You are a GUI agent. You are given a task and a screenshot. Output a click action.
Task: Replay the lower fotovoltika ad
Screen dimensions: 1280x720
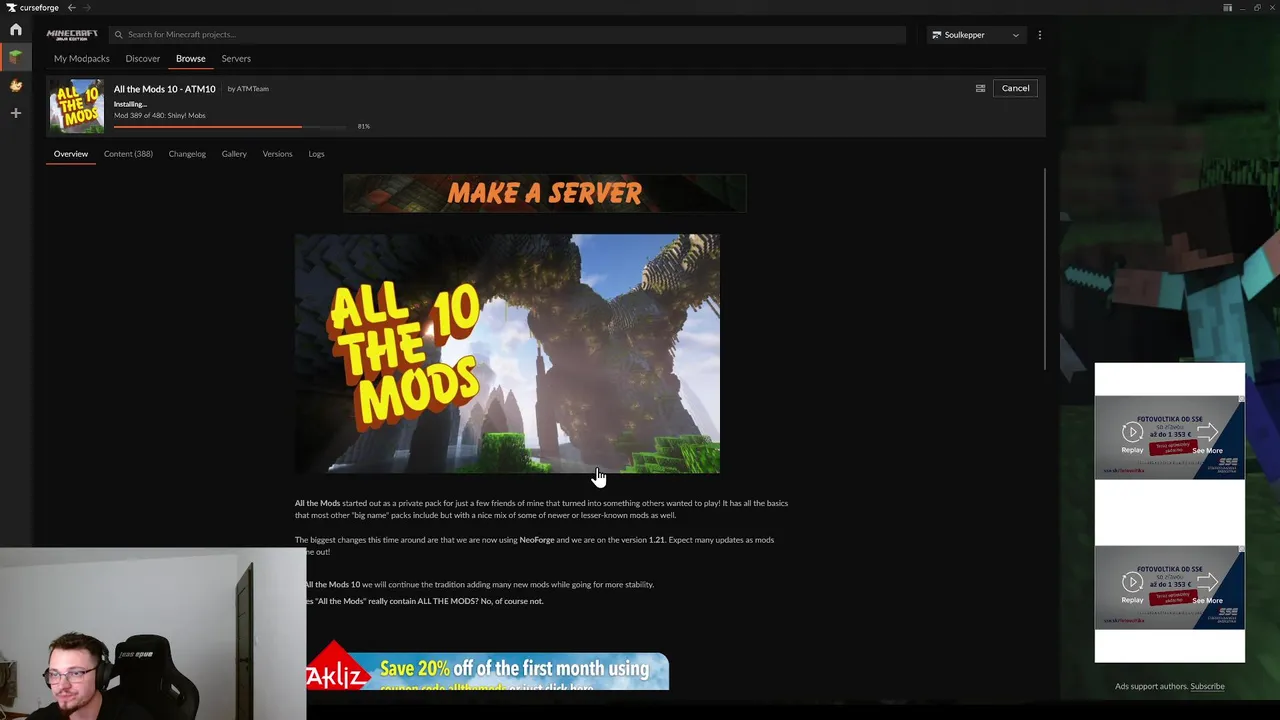point(1132,587)
